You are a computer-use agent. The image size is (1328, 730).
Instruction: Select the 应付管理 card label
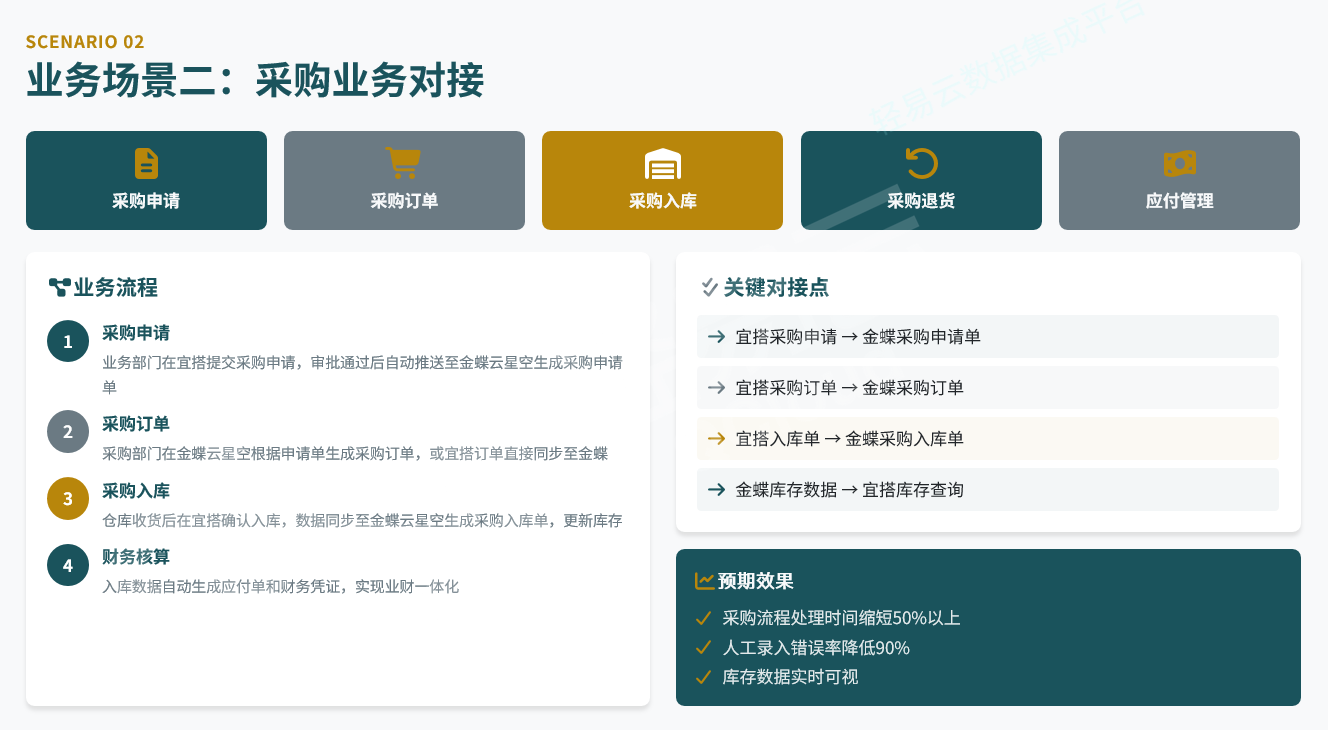tap(1179, 201)
